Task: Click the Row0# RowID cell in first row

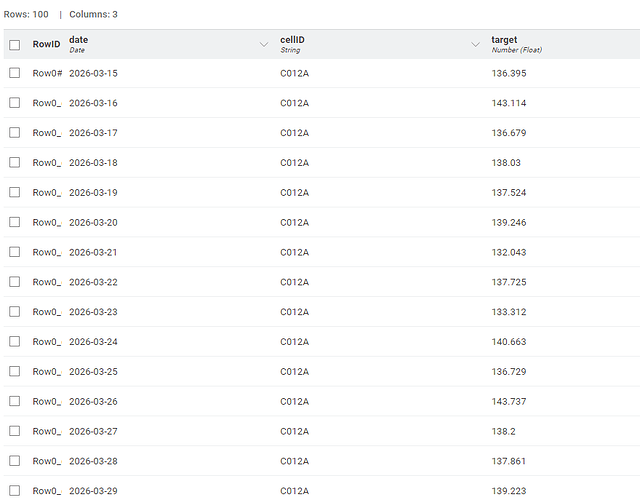Action: 47,73
